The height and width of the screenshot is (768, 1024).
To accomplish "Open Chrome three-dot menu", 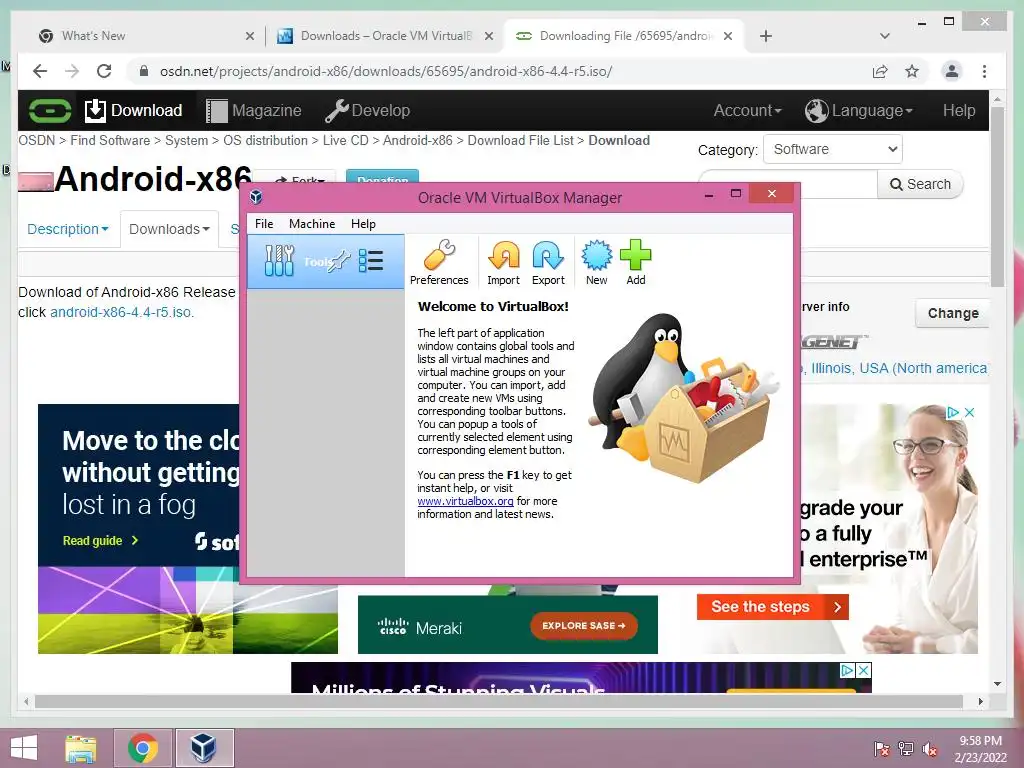I will click(x=984, y=71).
